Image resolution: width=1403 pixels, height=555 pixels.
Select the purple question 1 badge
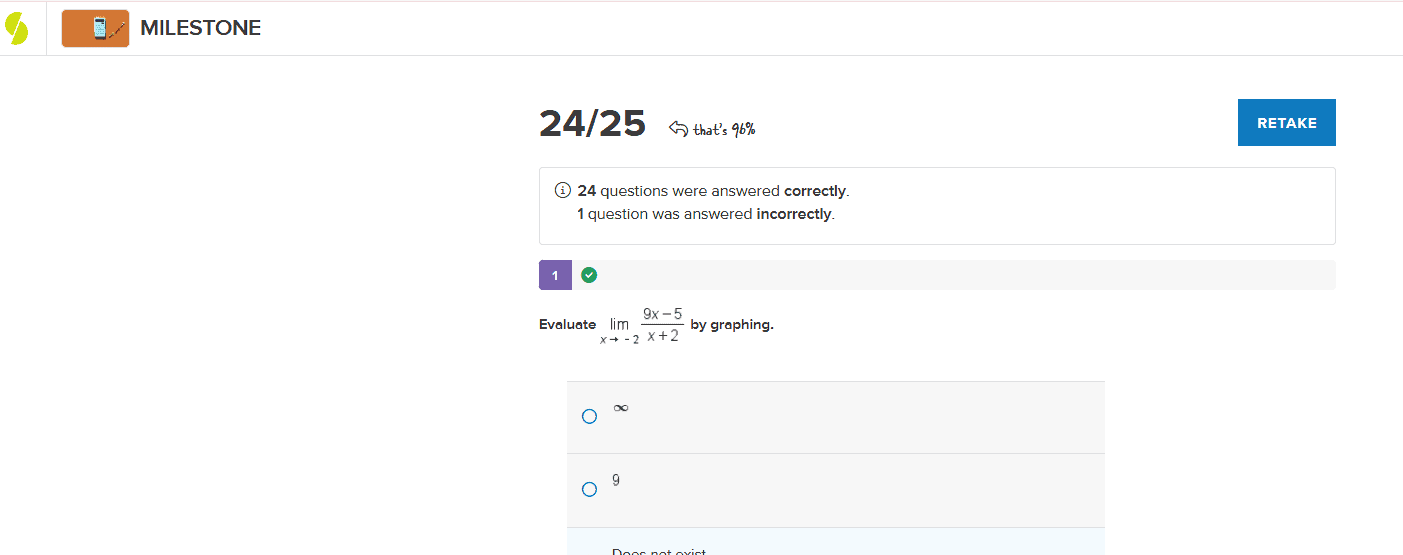pos(555,275)
